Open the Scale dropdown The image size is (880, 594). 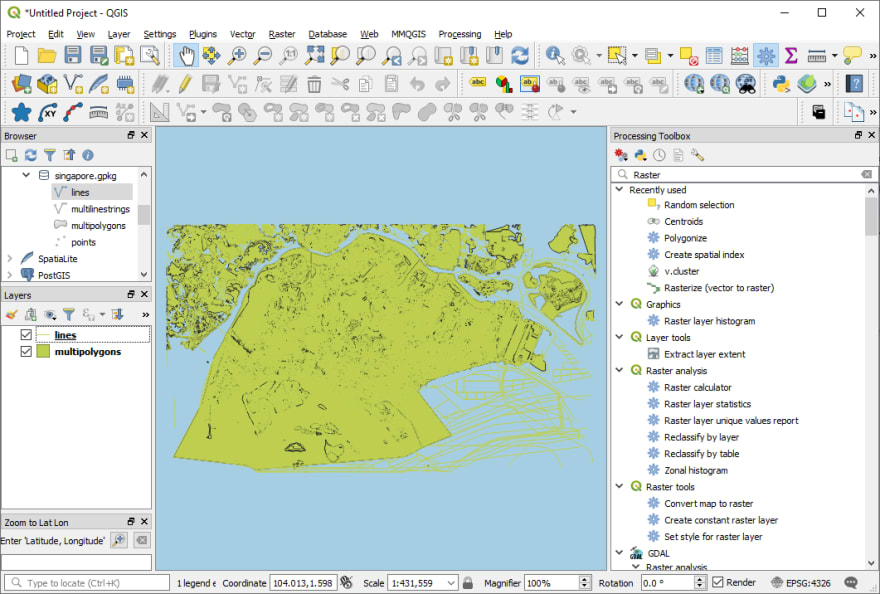click(451, 583)
